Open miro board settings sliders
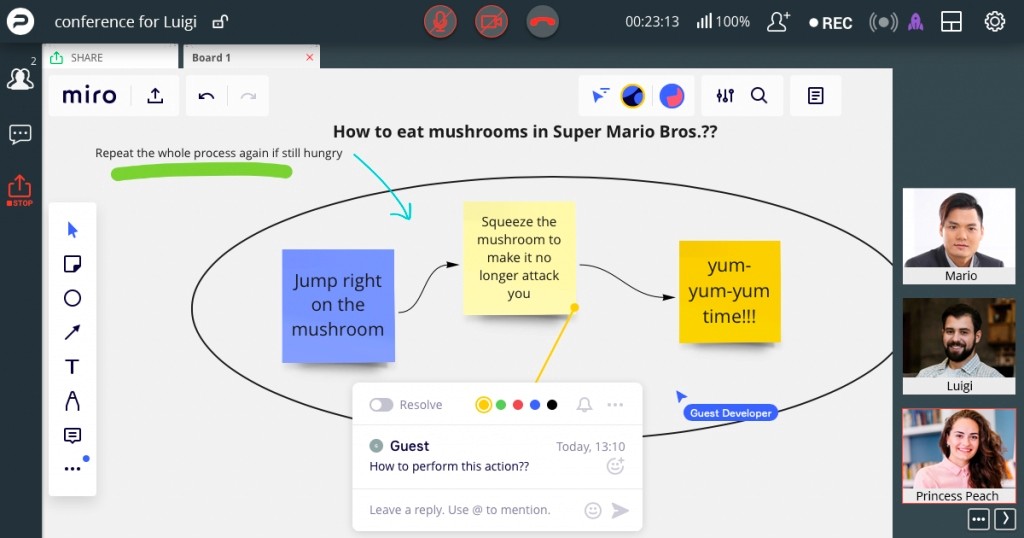This screenshot has height=538, width=1024. pos(725,96)
